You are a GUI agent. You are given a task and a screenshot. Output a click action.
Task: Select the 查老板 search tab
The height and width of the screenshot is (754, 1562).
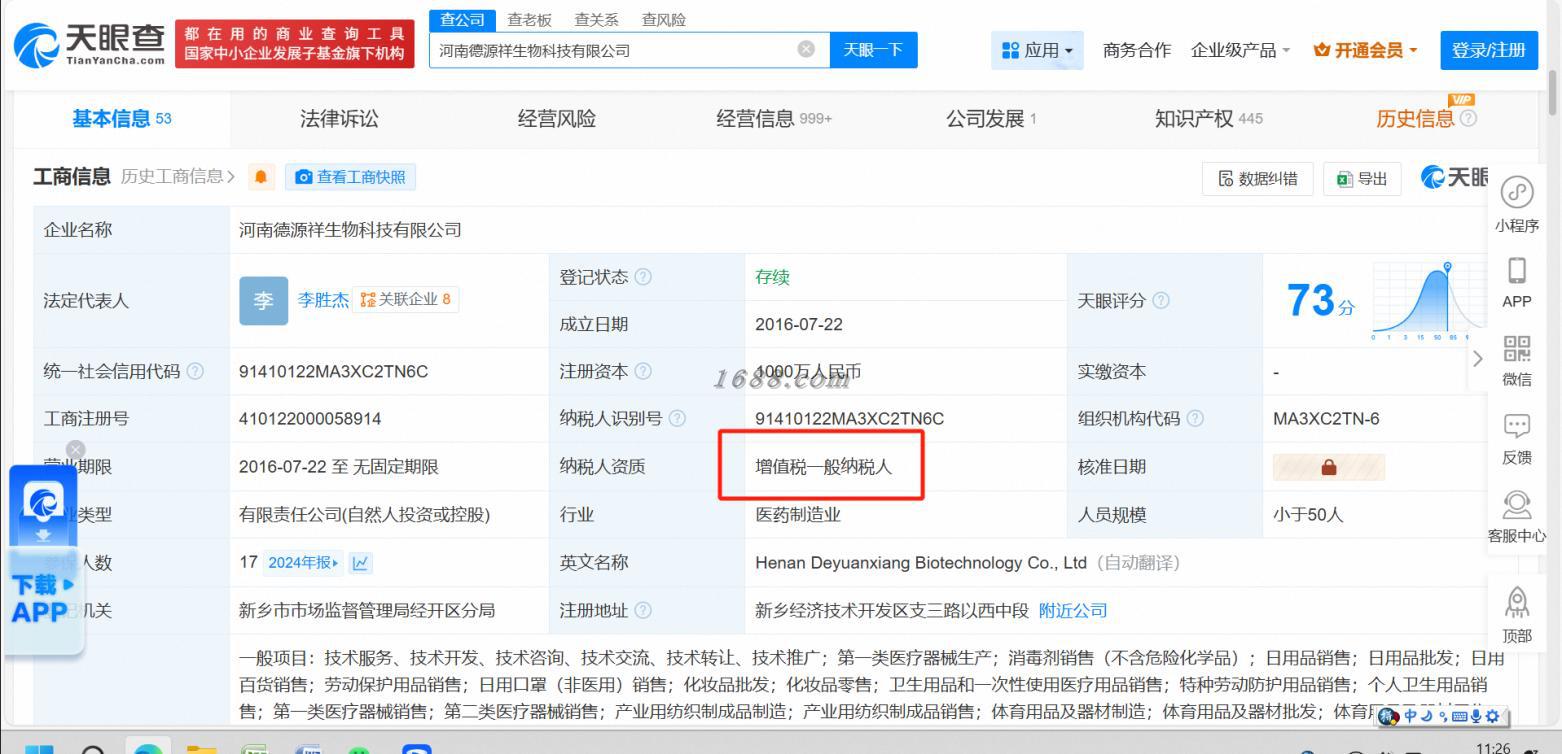click(x=528, y=20)
